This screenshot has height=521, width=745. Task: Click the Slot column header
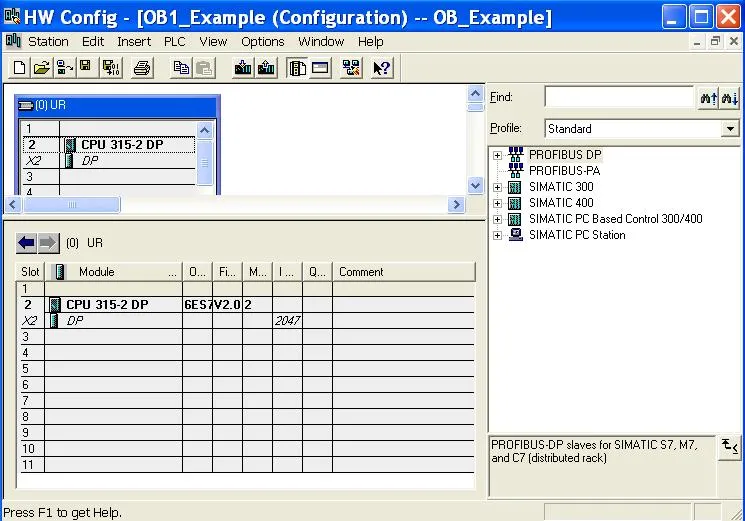(x=30, y=272)
